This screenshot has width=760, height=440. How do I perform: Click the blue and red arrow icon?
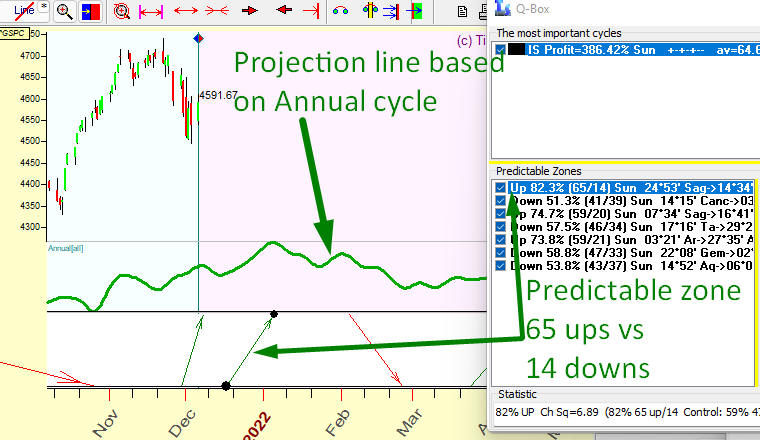(91, 11)
